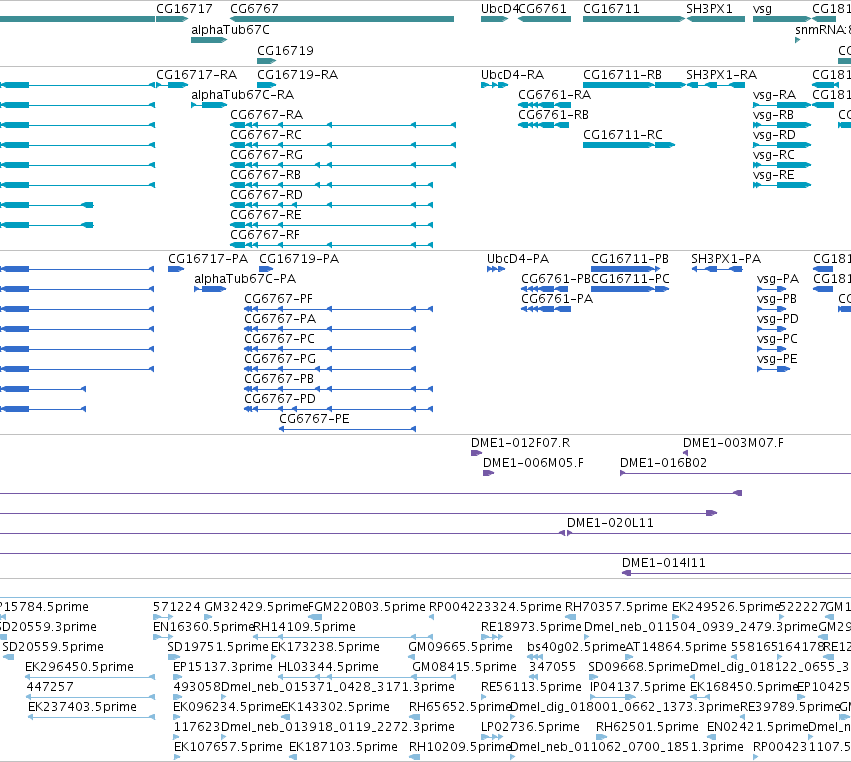Click the UbcD4-RA transcript label

click(x=512, y=74)
